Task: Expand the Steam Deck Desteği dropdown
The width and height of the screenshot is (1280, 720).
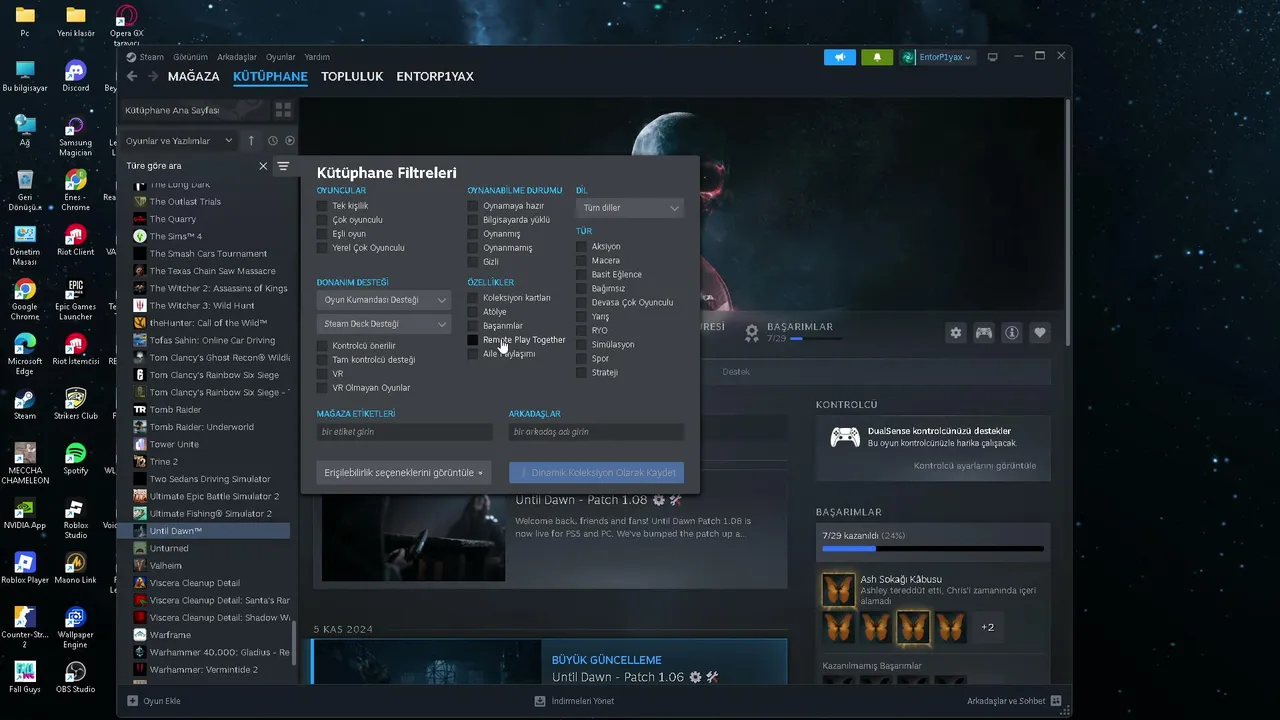Action: pyautogui.click(x=384, y=324)
